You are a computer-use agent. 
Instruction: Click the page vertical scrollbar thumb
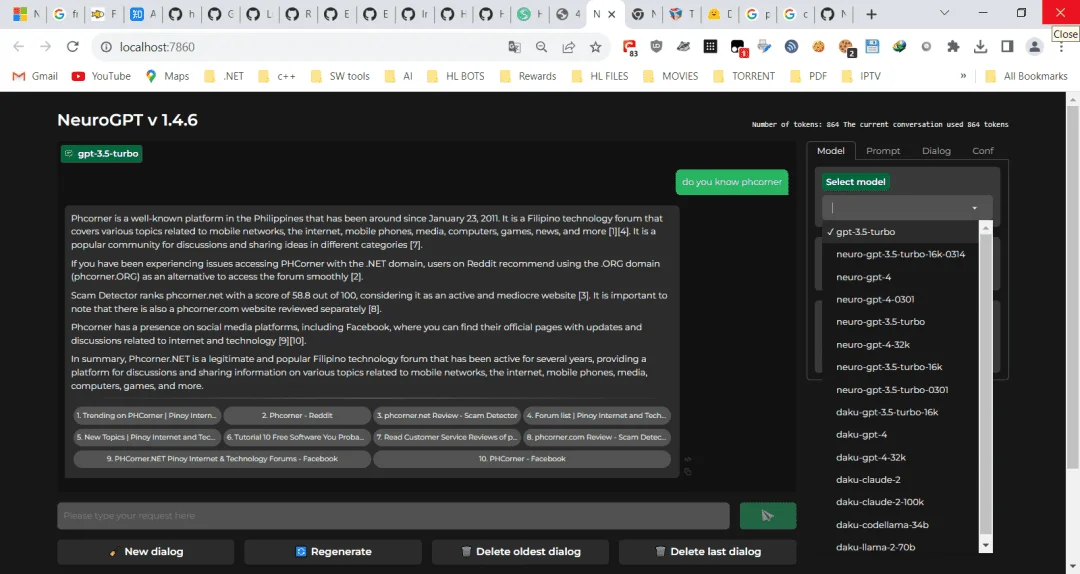[1072, 288]
